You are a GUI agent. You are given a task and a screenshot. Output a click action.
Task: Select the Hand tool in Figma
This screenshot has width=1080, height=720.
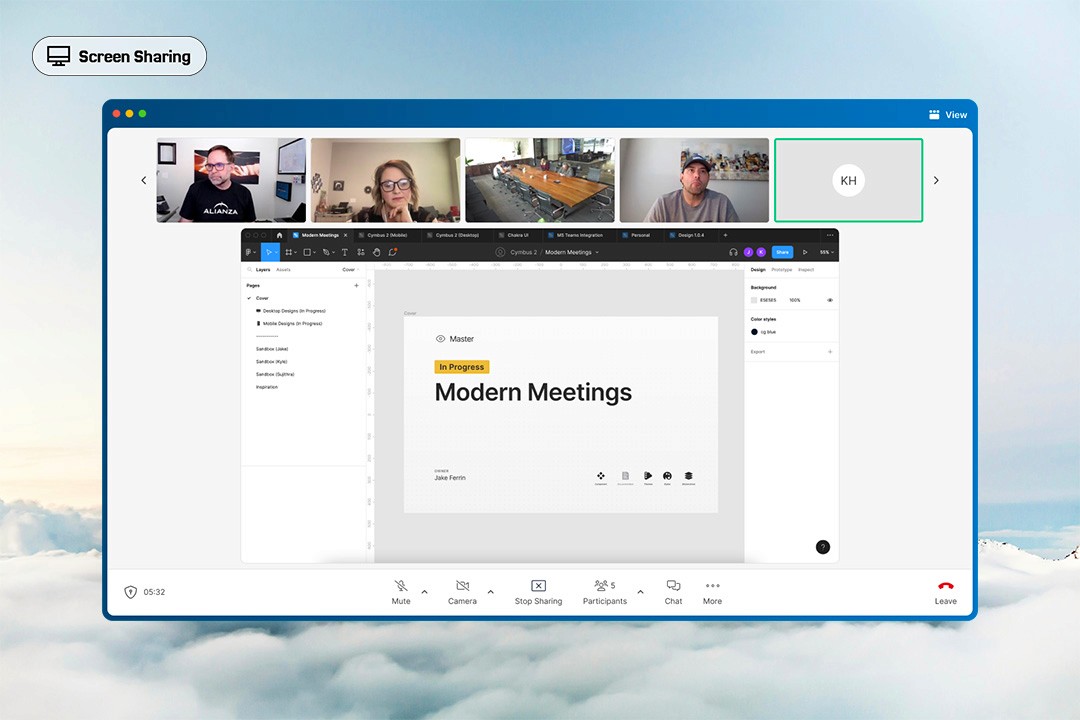[x=377, y=252]
